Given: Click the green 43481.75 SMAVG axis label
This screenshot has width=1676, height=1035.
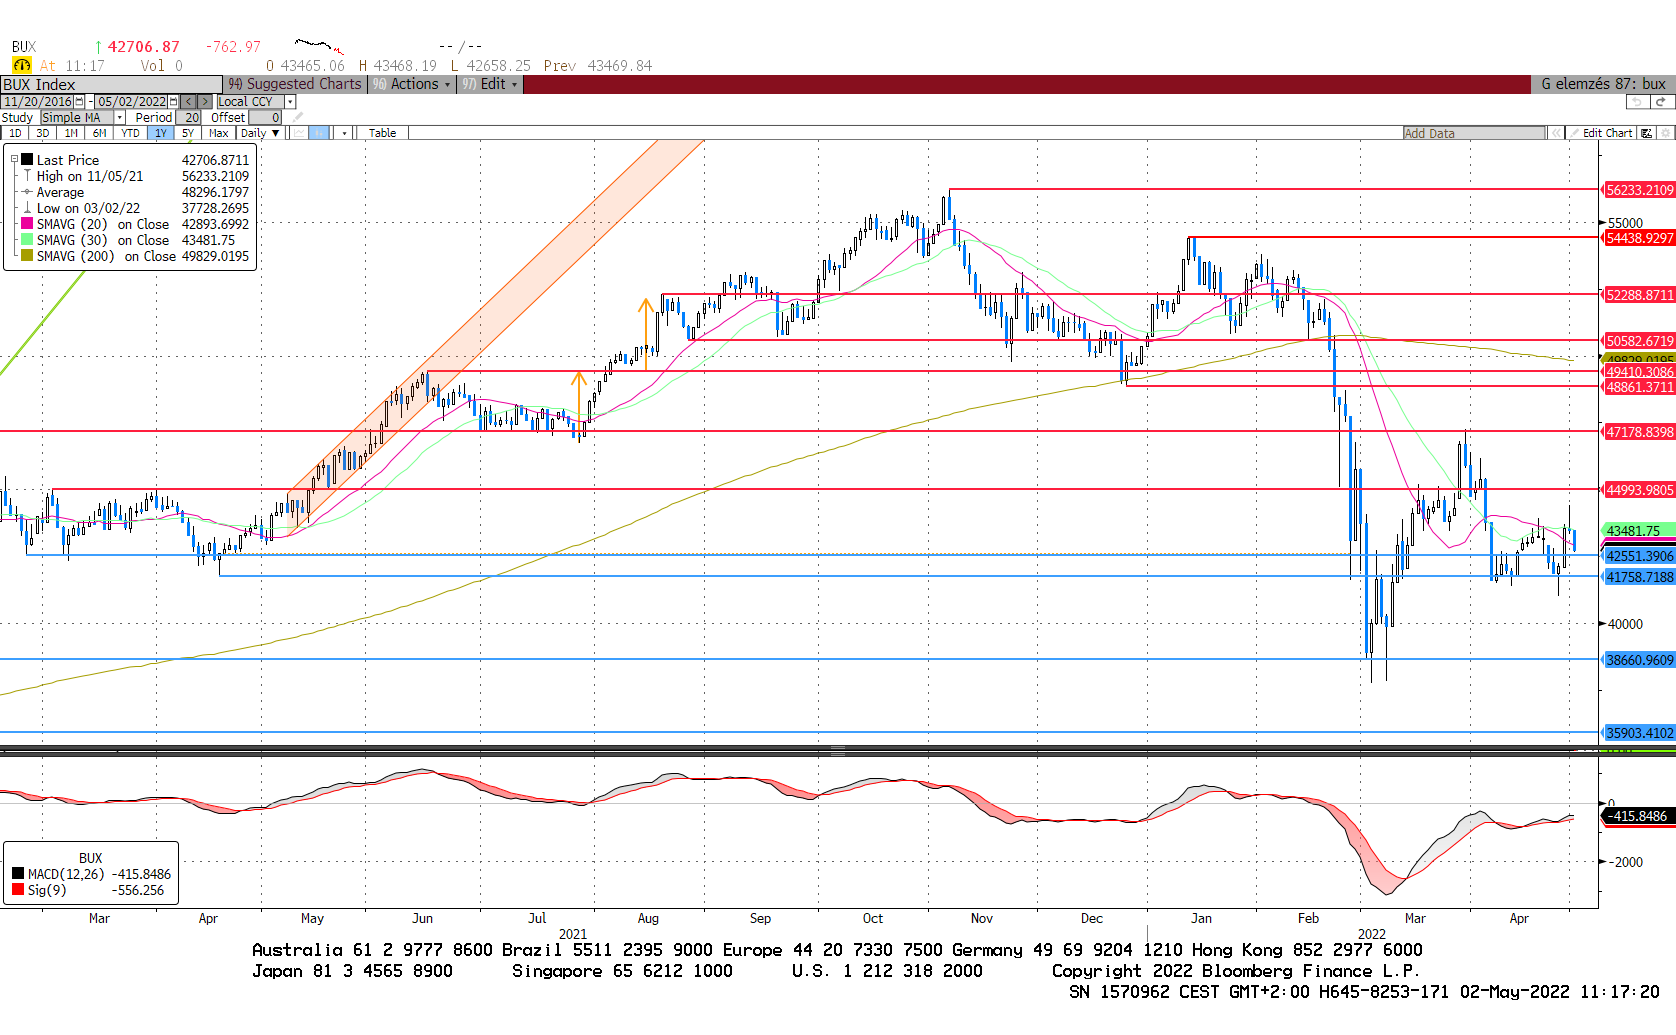Looking at the screenshot, I should (1639, 531).
